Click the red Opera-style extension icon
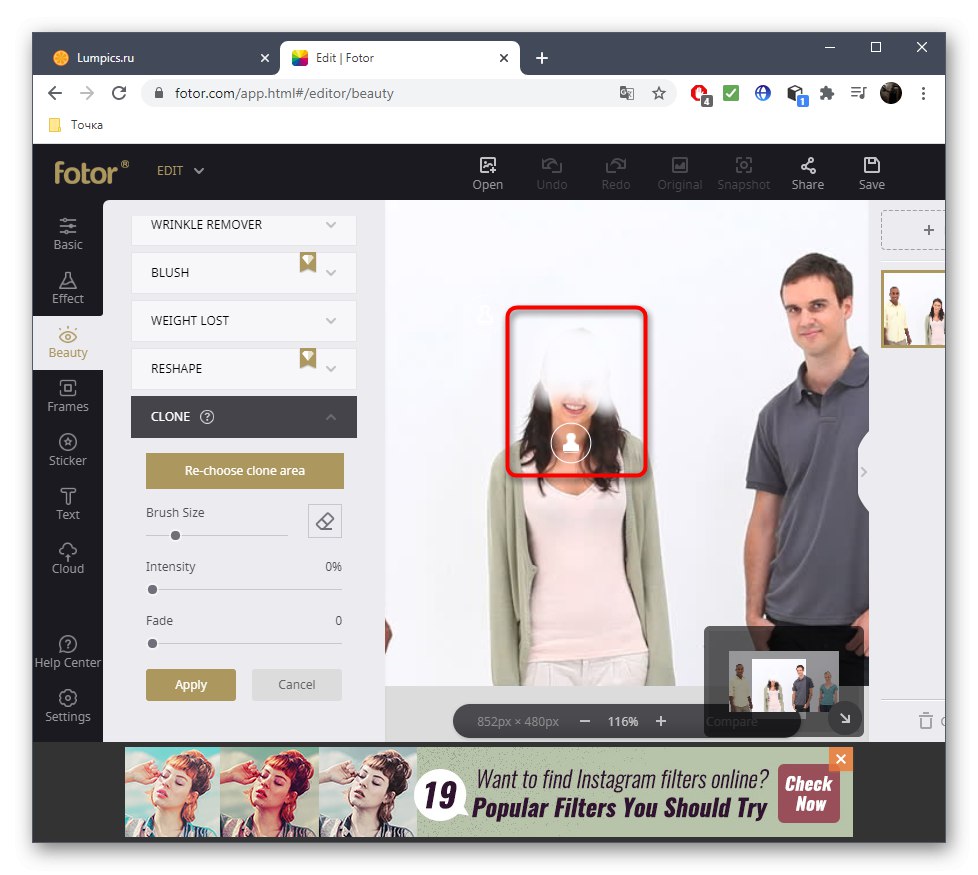The image size is (978, 875). (700, 94)
